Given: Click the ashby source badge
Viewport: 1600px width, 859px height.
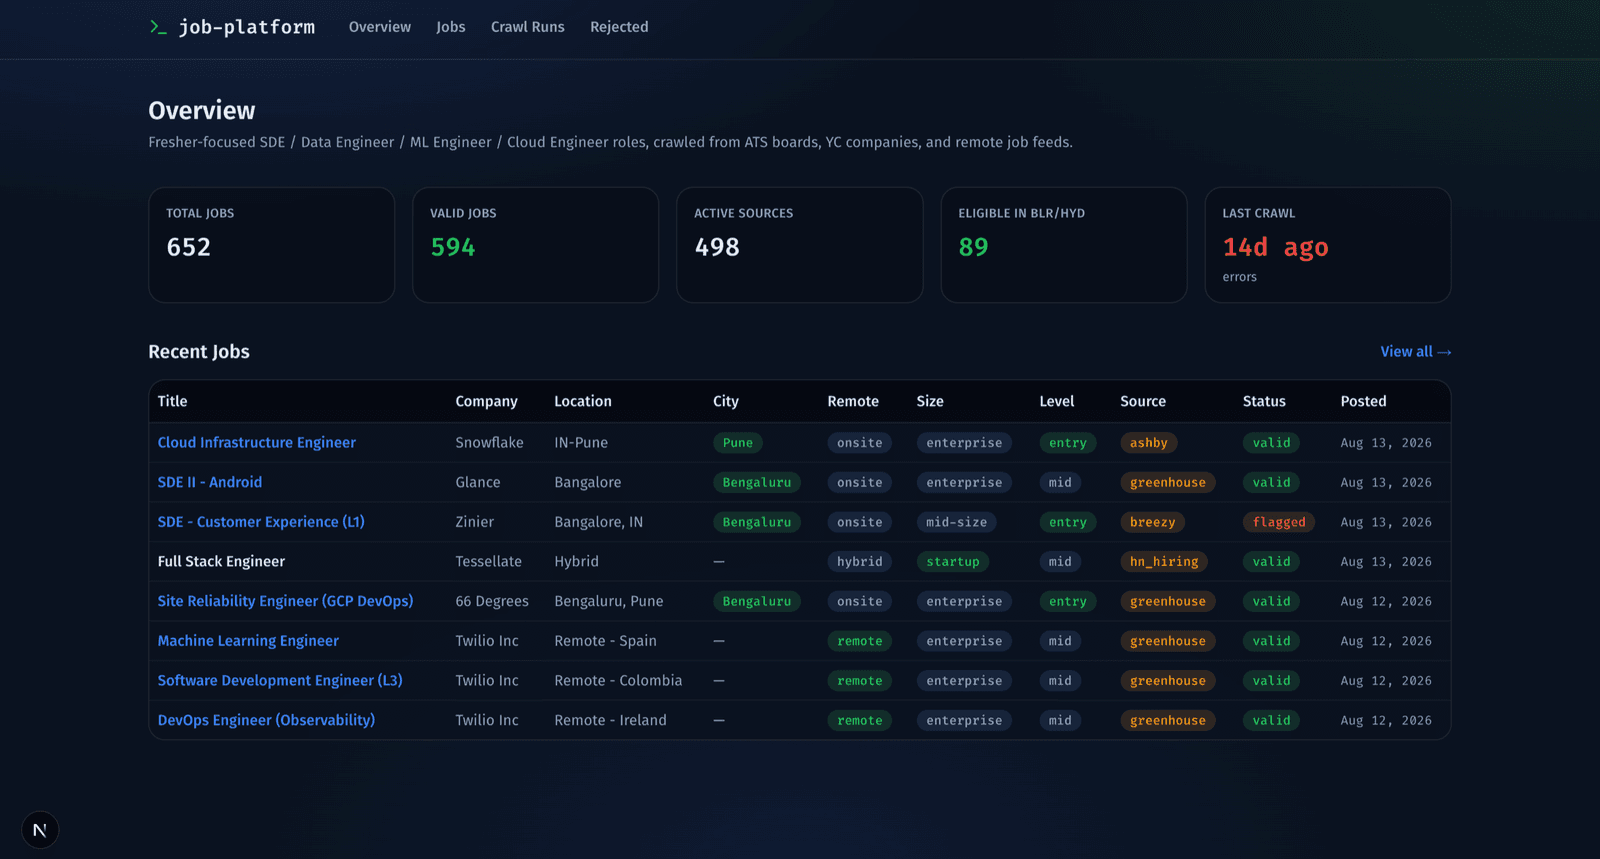Looking at the screenshot, I should 1149,443.
